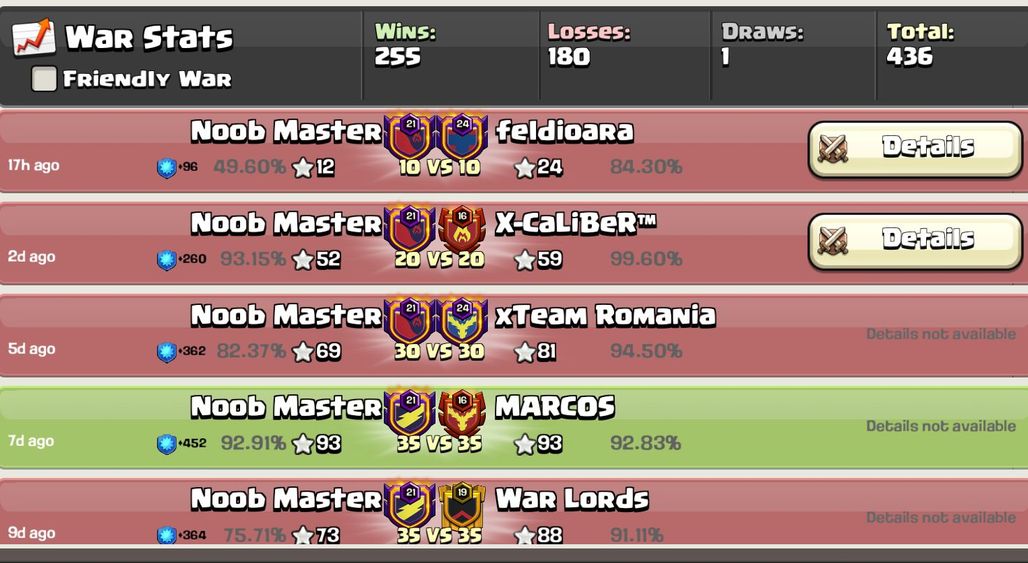Click the War Stats chart icon

[33, 39]
